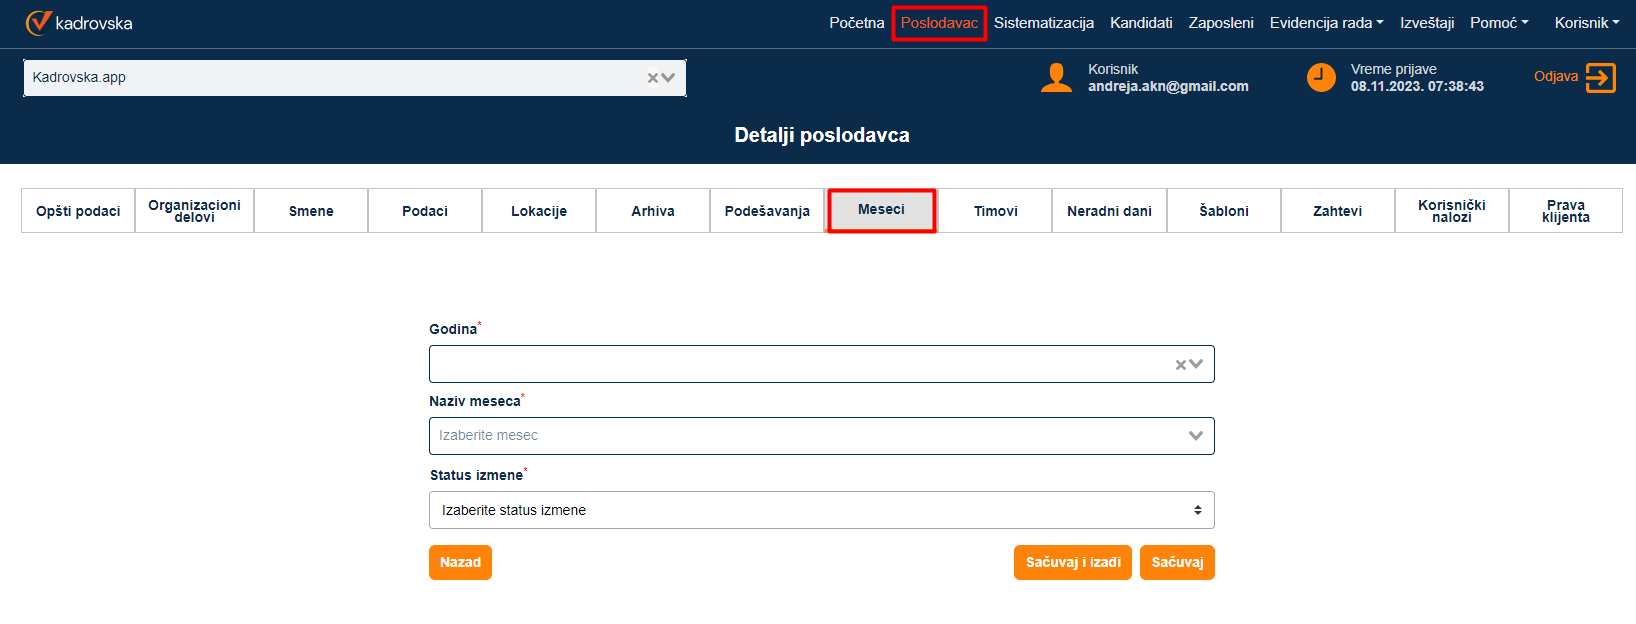The height and width of the screenshot is (624, 1636).
Task: Open the Pomoć help menu
Action: (x=1499, y=23)
